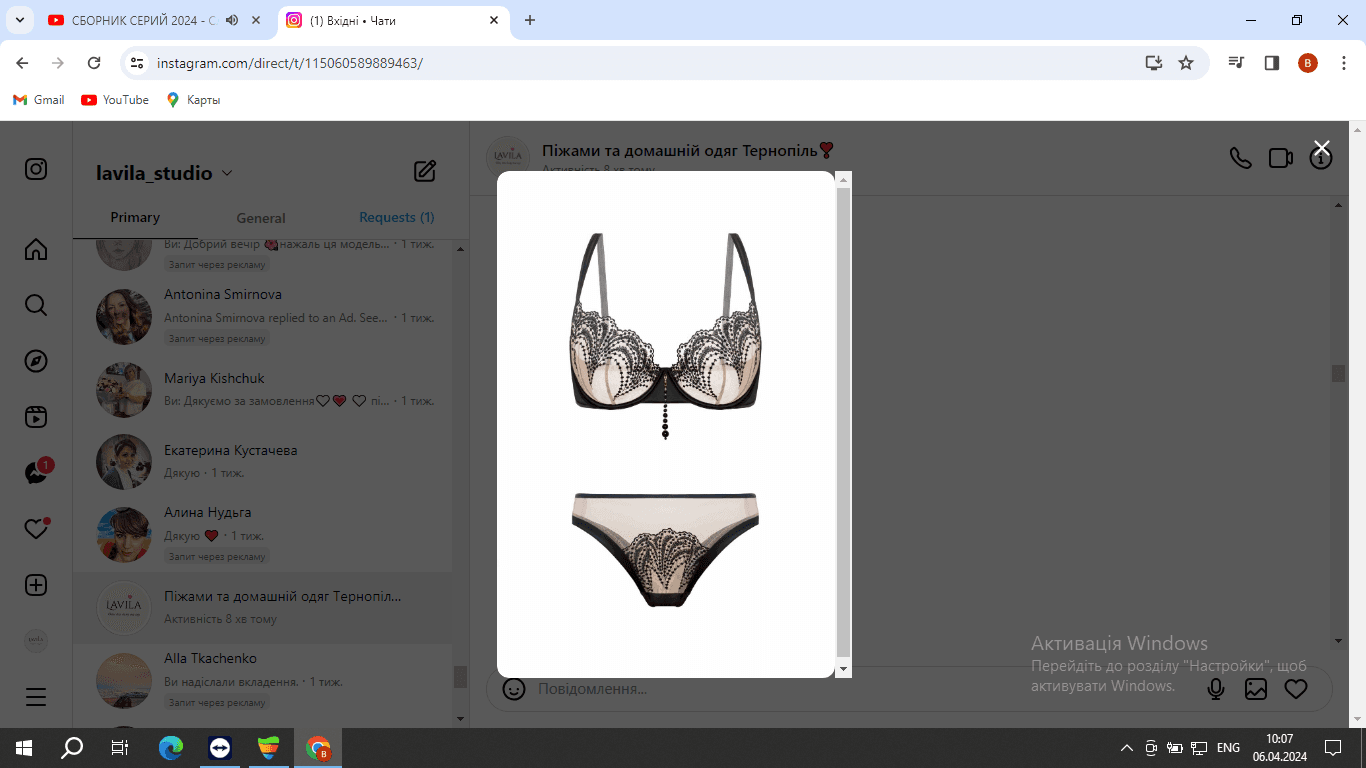1366x768 pixels.
Task: Close the YouTube browser tab
Action: coord(257,20)
